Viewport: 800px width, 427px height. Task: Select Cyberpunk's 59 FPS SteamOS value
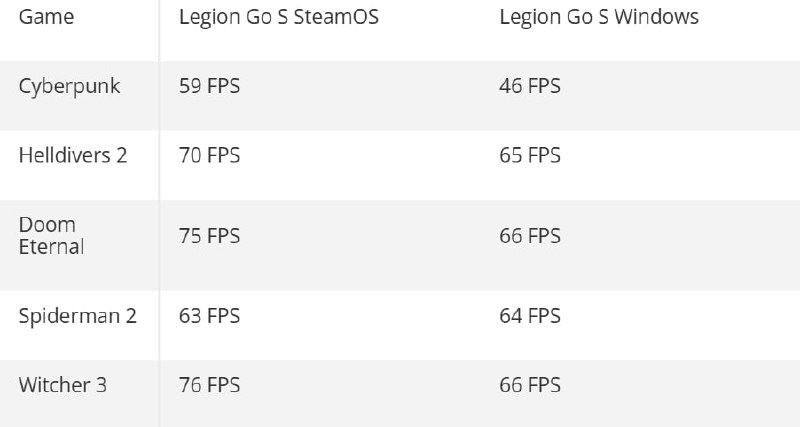coord(209,86)
